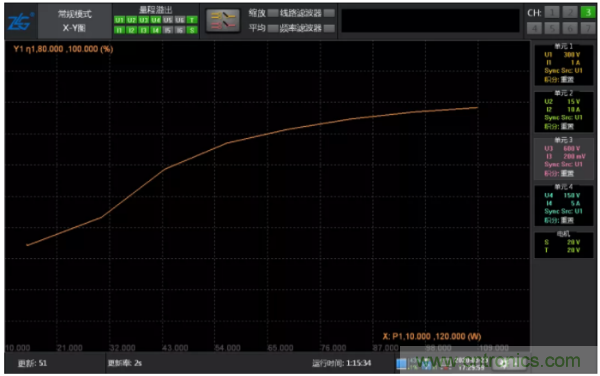600x376 pixels.
Task: Open the wiring configuration icon button
Action: [x=223, y=21]
